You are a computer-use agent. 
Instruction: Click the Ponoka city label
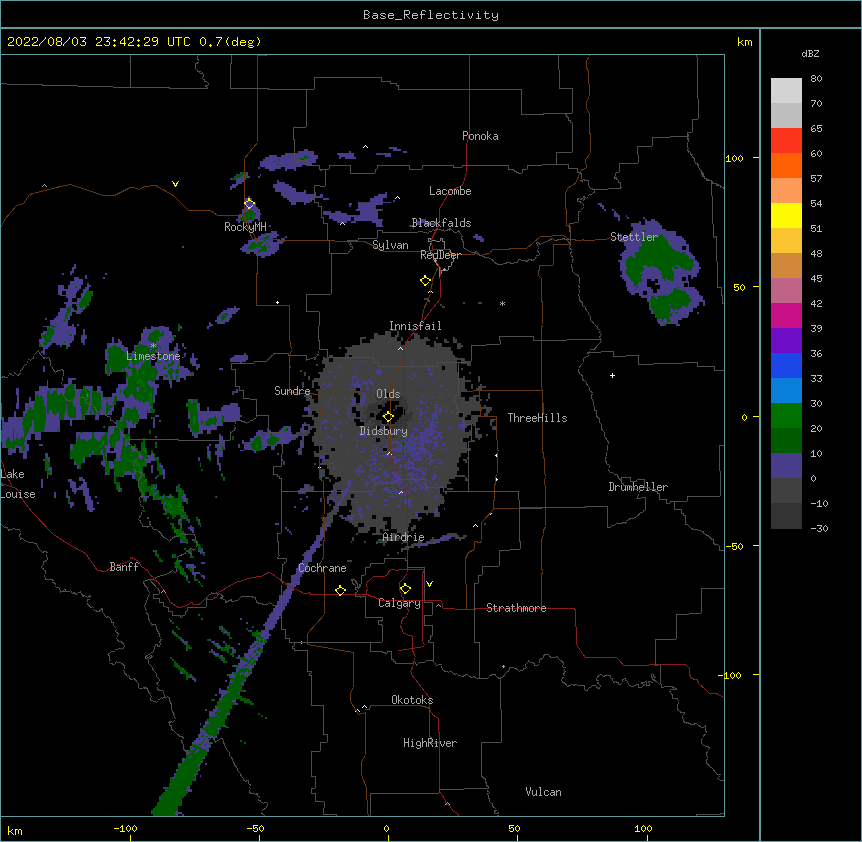[x=480, y=136]
